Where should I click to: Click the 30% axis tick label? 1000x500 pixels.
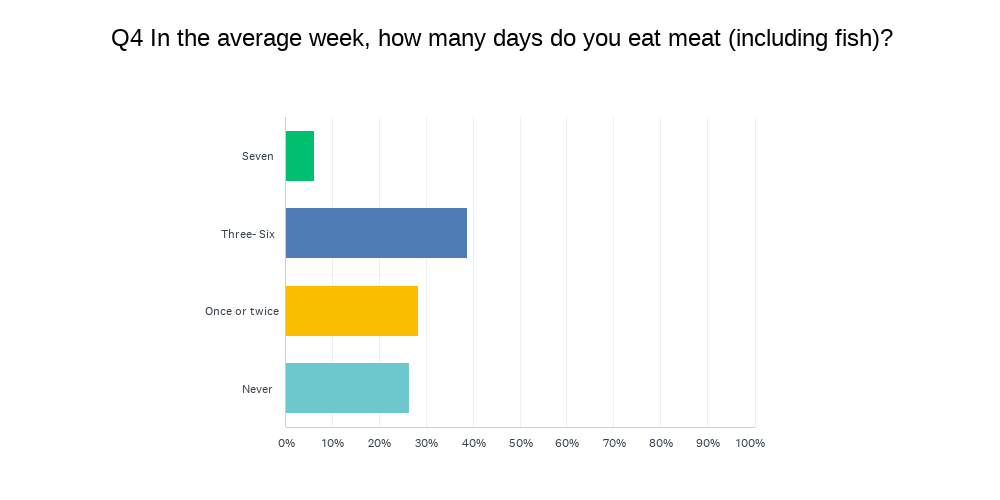[426, 443]
